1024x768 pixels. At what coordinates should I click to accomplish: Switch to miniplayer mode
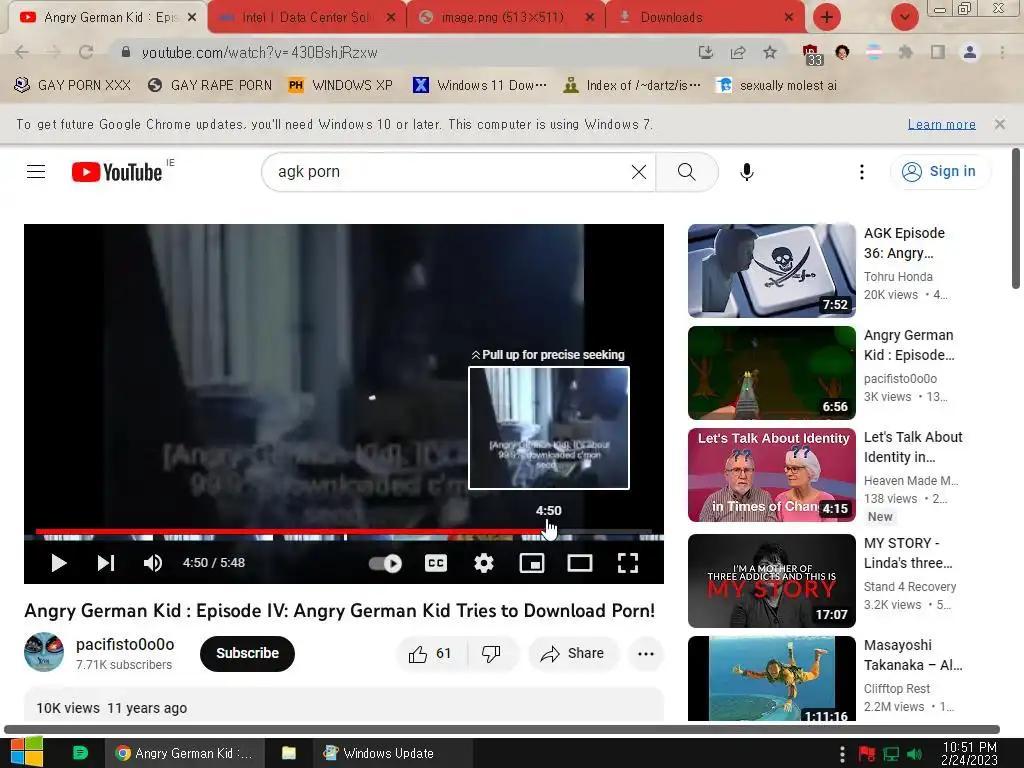532,563
